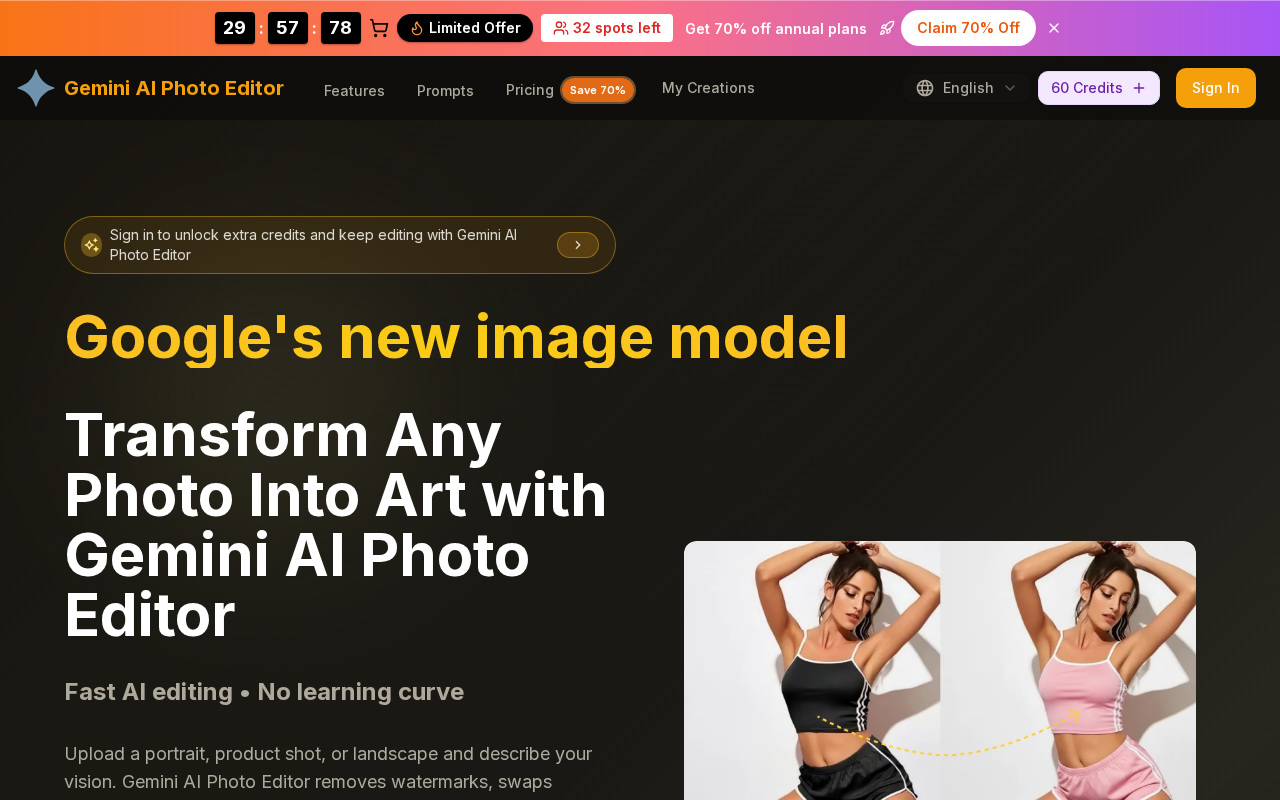
Task: Click the people icon by spots left
Action: [x=561, y=28]
